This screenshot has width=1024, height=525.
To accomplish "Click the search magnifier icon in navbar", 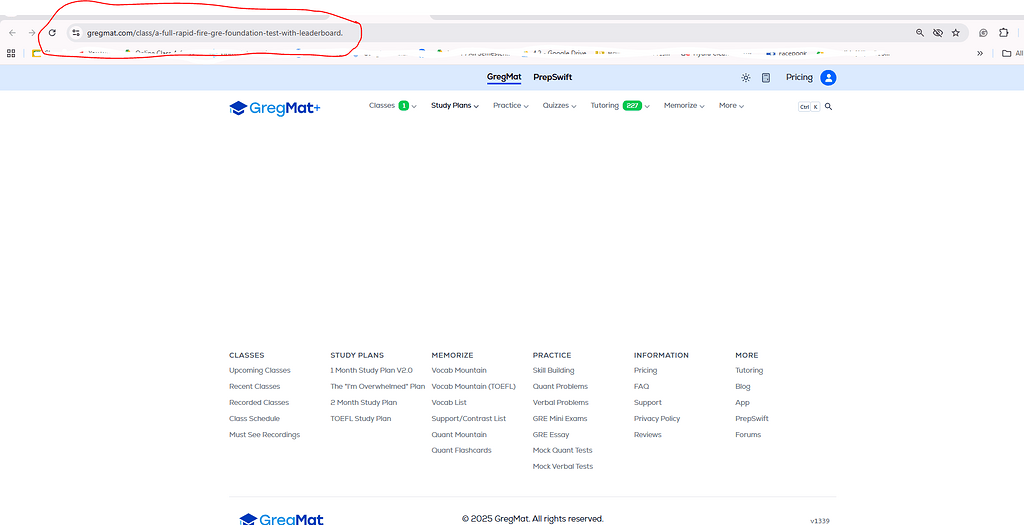I will pyautogui.click(x=828, y=106).
